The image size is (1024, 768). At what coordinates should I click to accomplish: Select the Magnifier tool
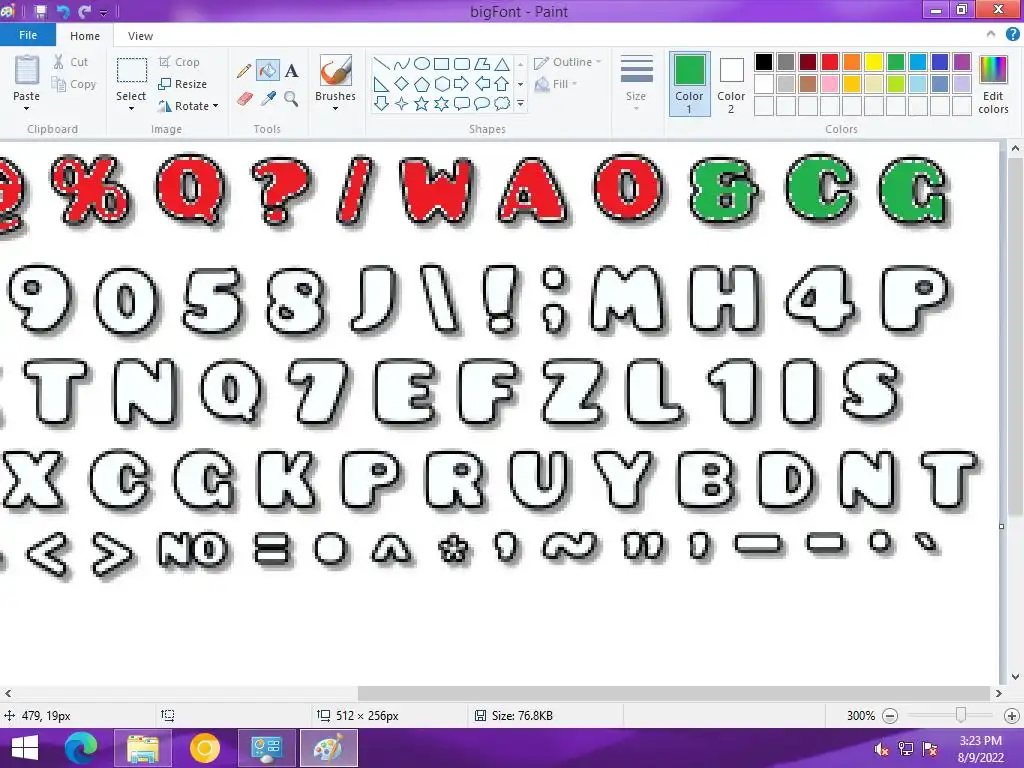pyautogui.click(x=291, y=99)
